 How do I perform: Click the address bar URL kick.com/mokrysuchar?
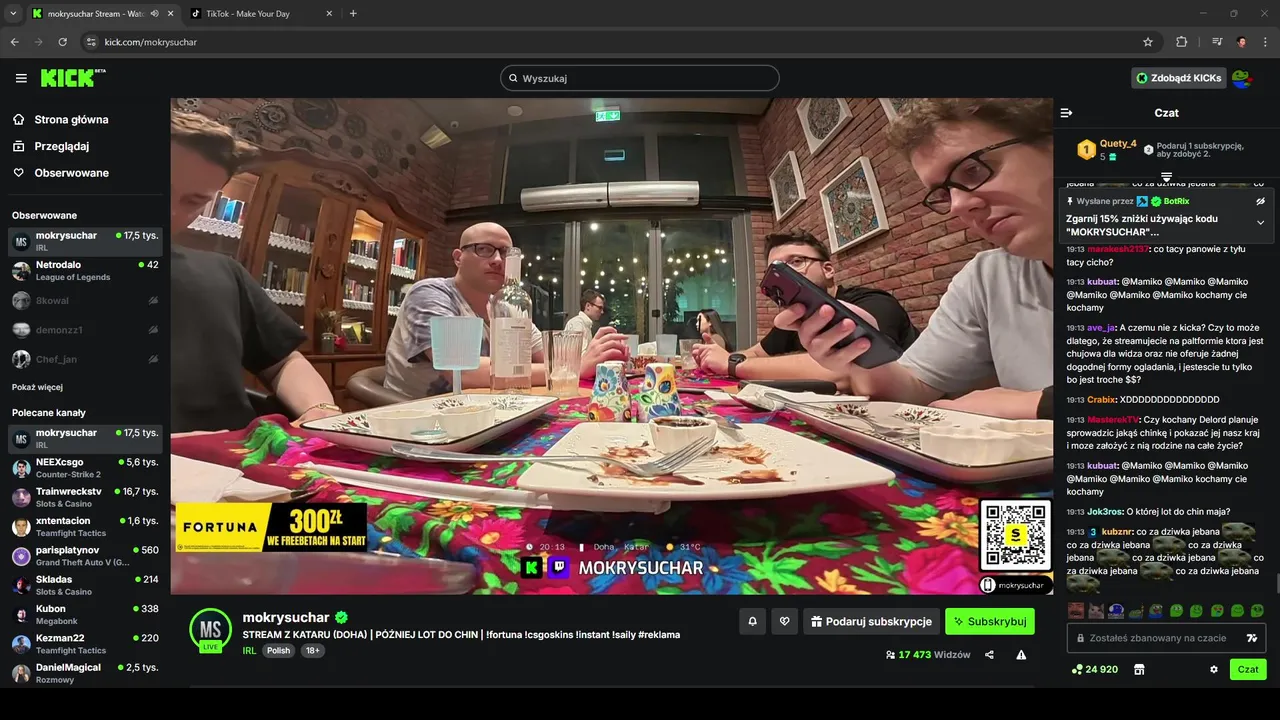tap(151, 42)
